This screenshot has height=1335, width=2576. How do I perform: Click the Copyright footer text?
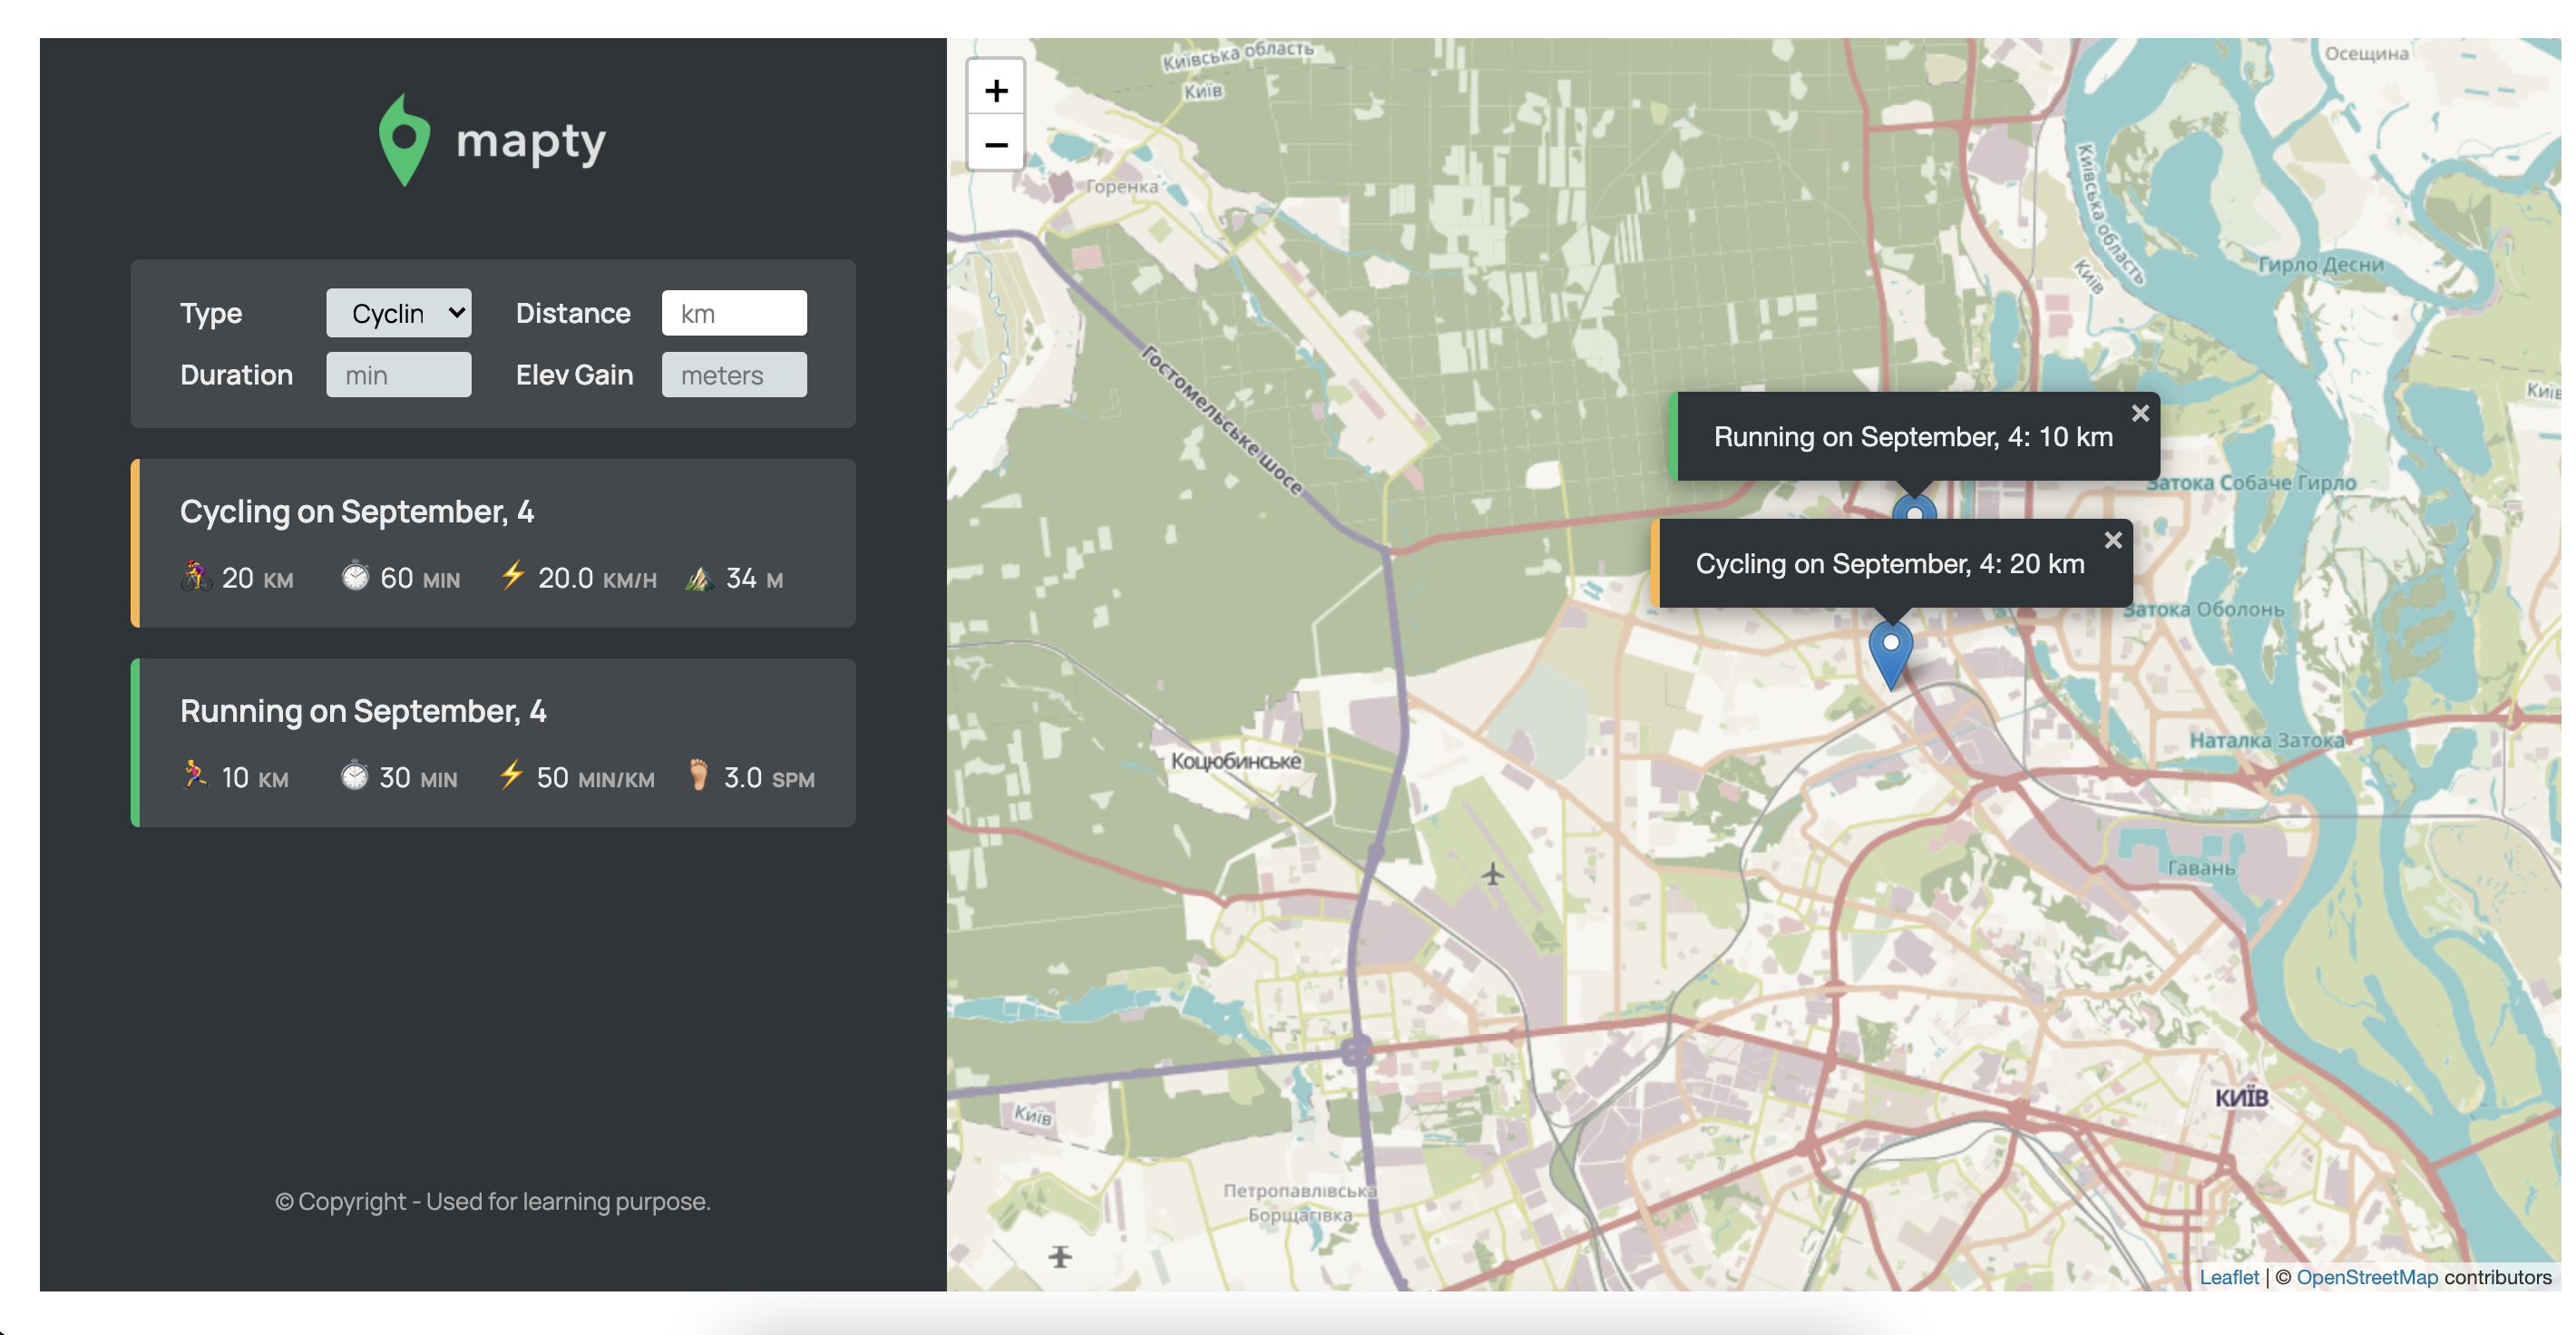493,1201
